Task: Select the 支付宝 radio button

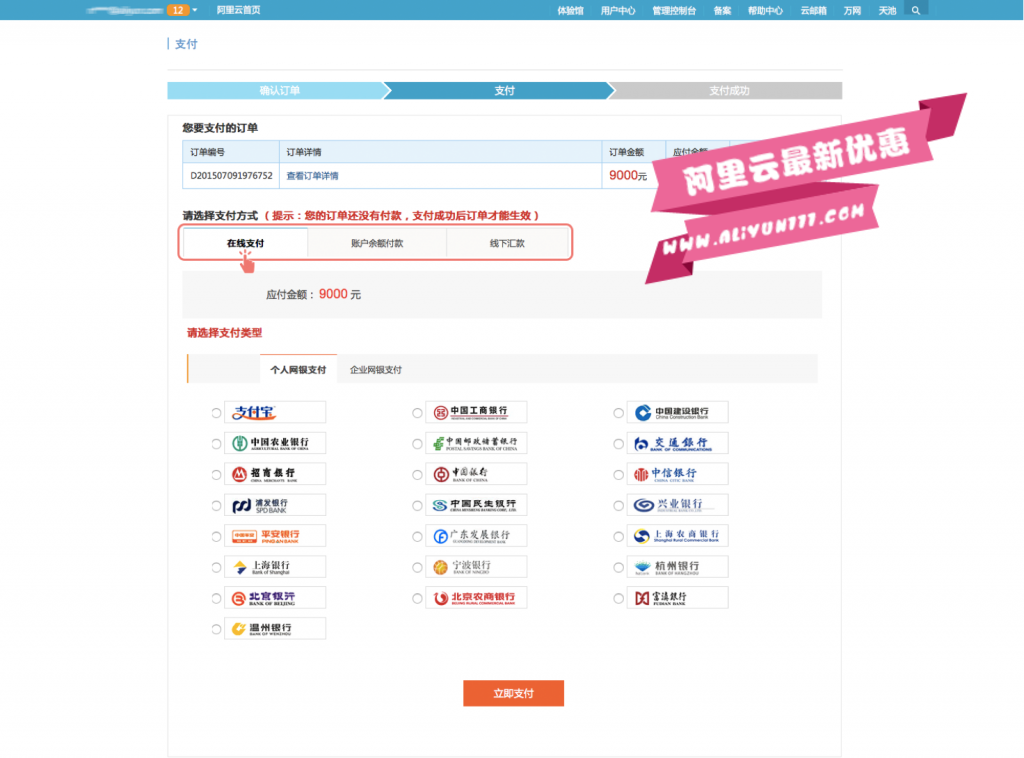Action: coord(216,413)
